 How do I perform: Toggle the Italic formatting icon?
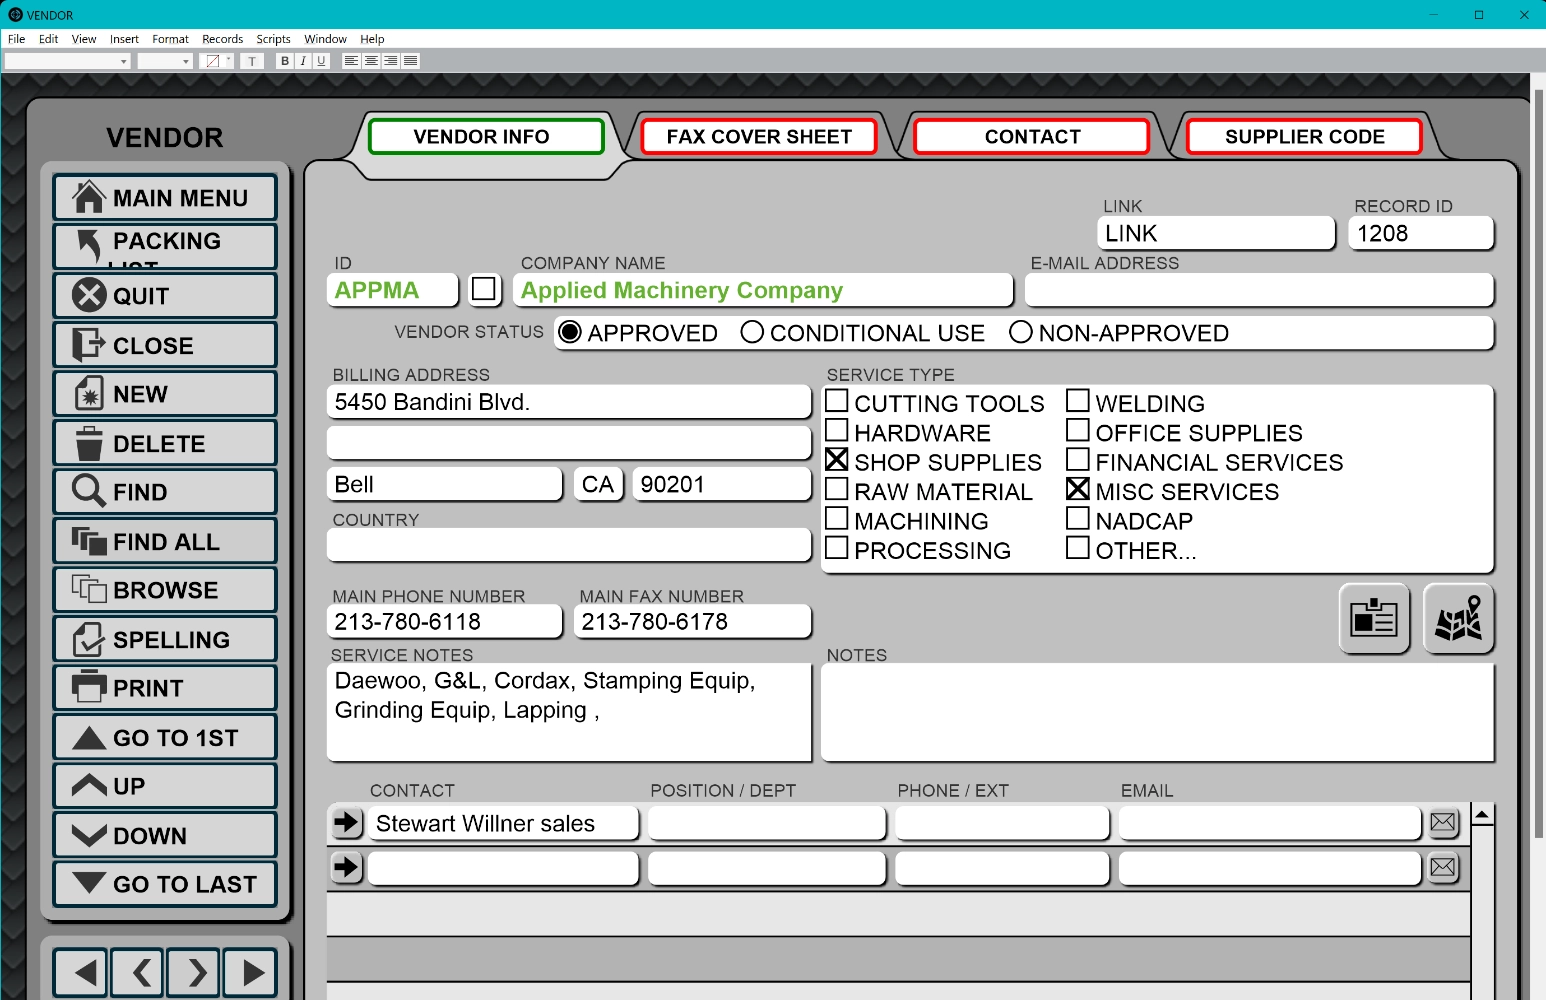[x=303, y=61]
